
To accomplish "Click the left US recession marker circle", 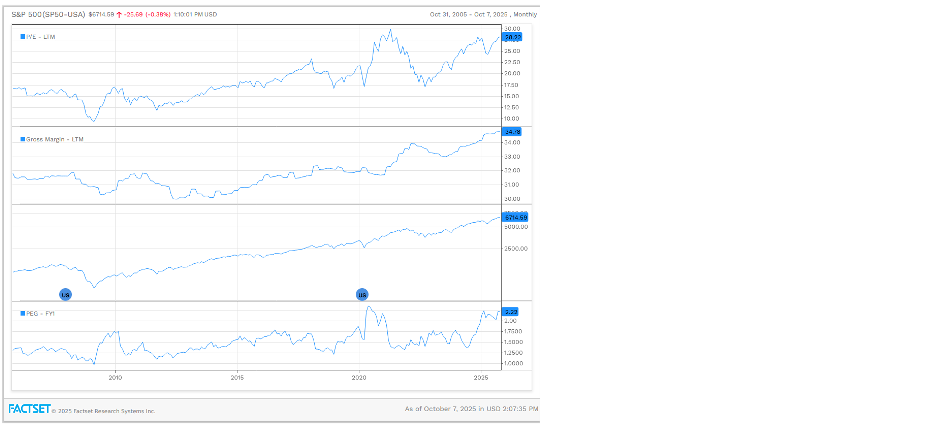I will pyautogui.click(x=65, y=295).
